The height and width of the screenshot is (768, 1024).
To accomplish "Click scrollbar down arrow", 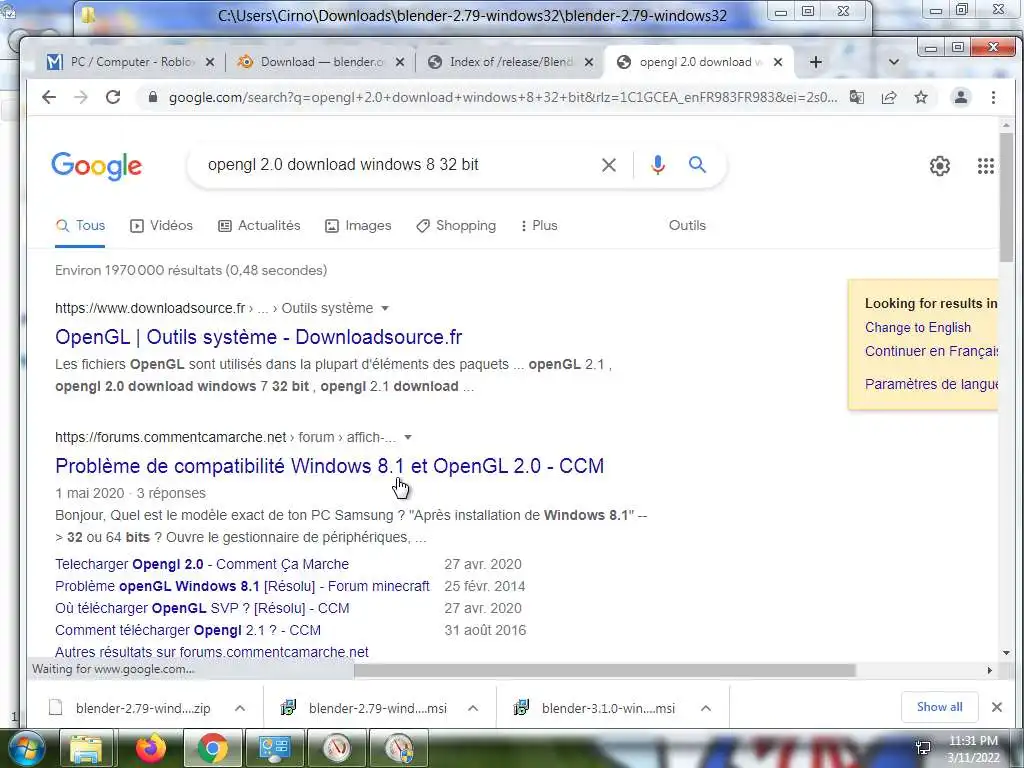I will pos(1006,652).
